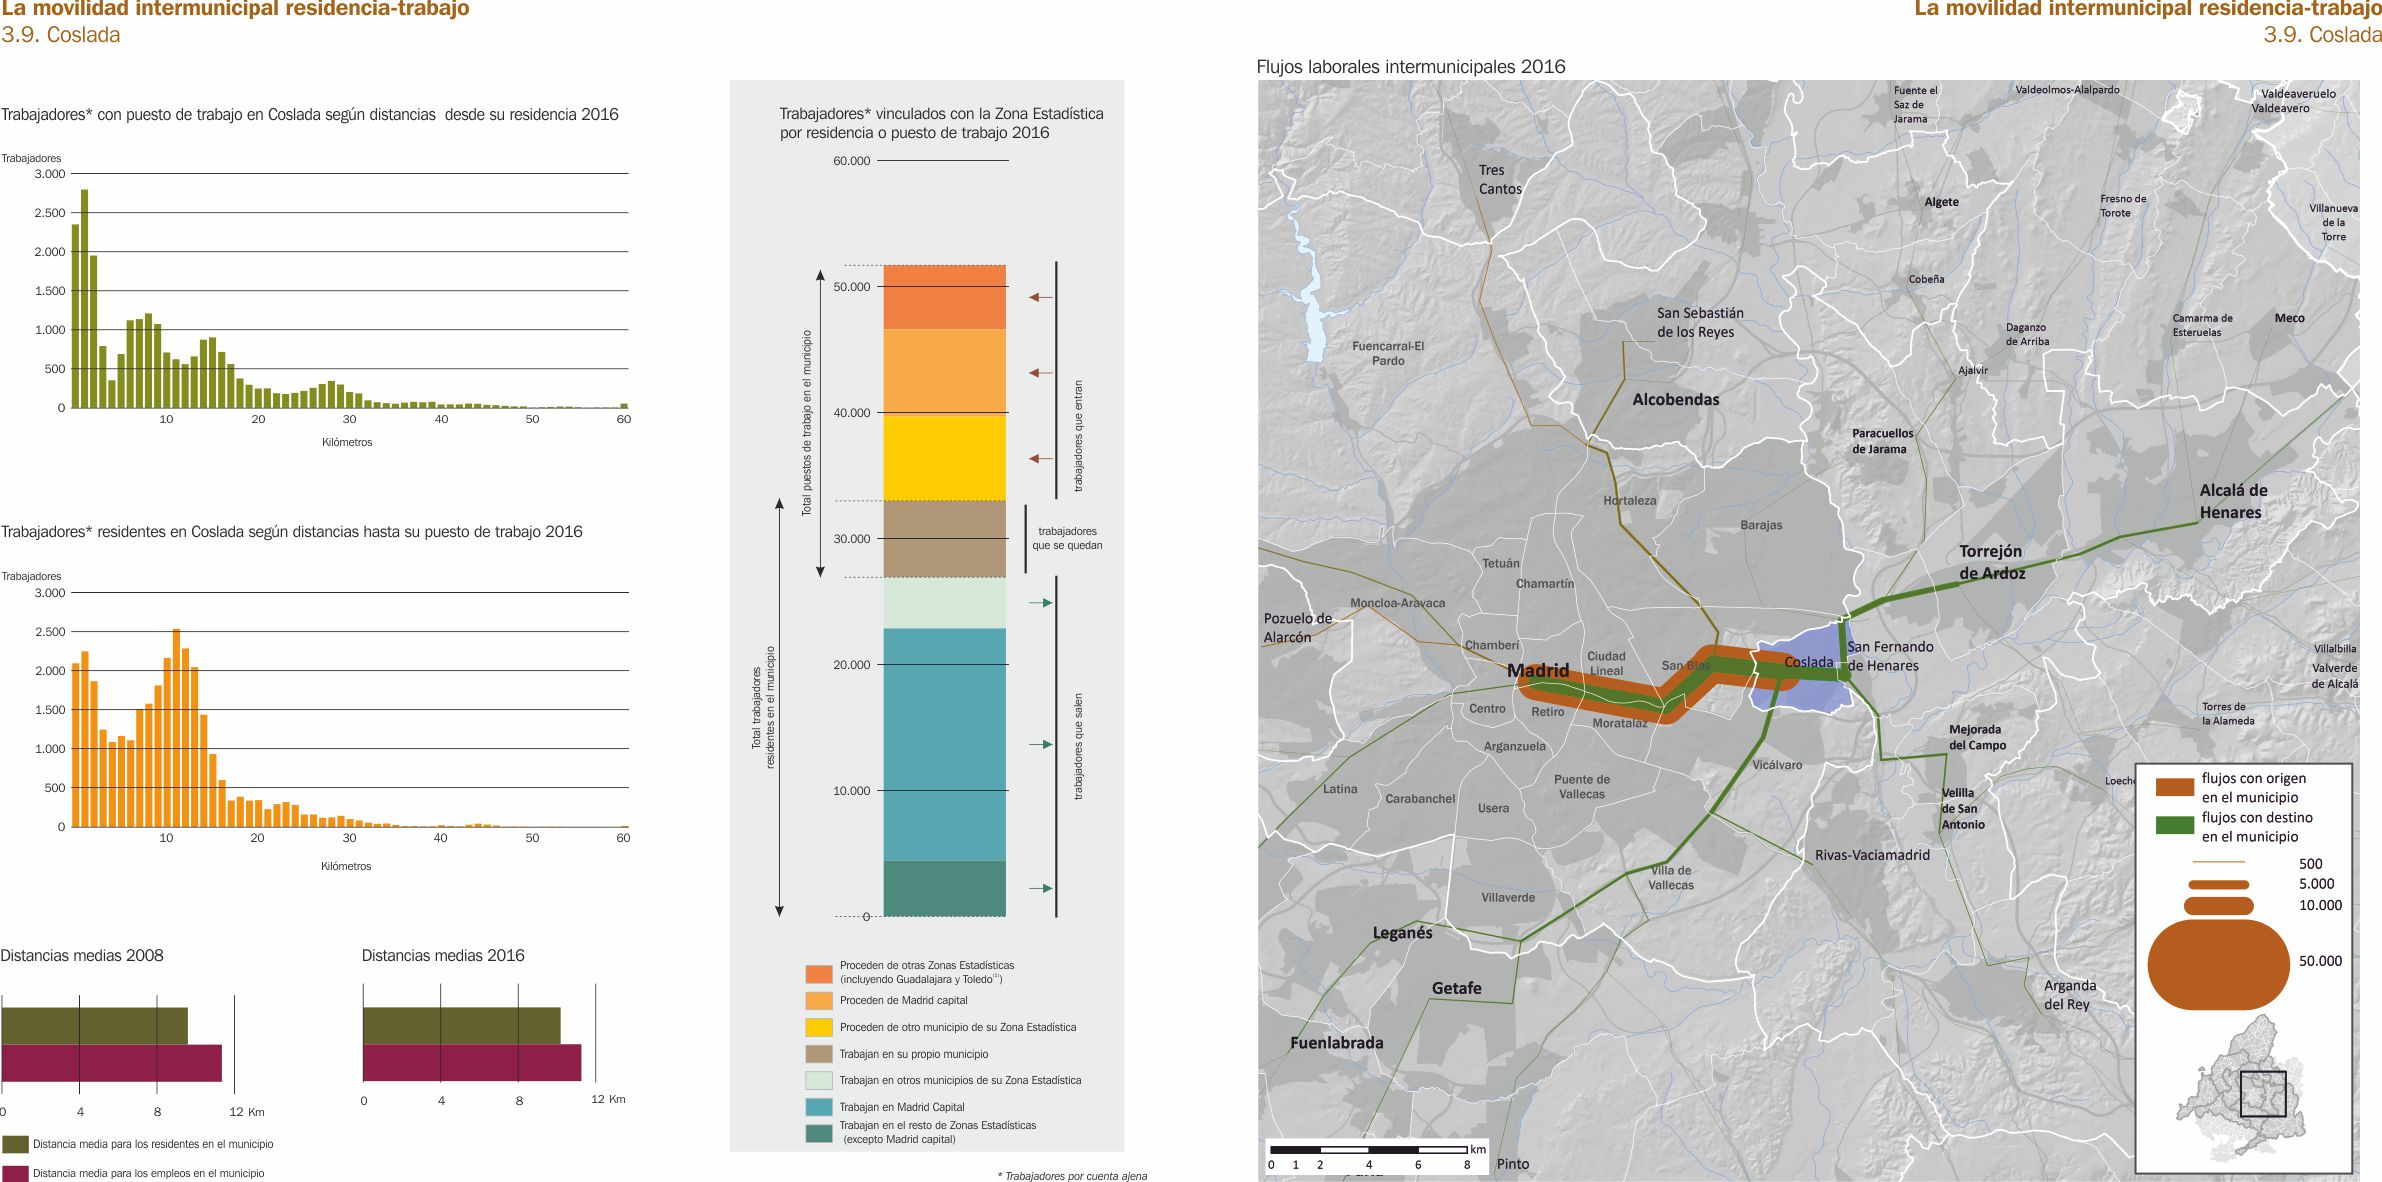The width and height of the screenshot is (2382, 1182).
Task: Click the maroon 'Distancia media para los empleos' swatch
Action: 15,1174
